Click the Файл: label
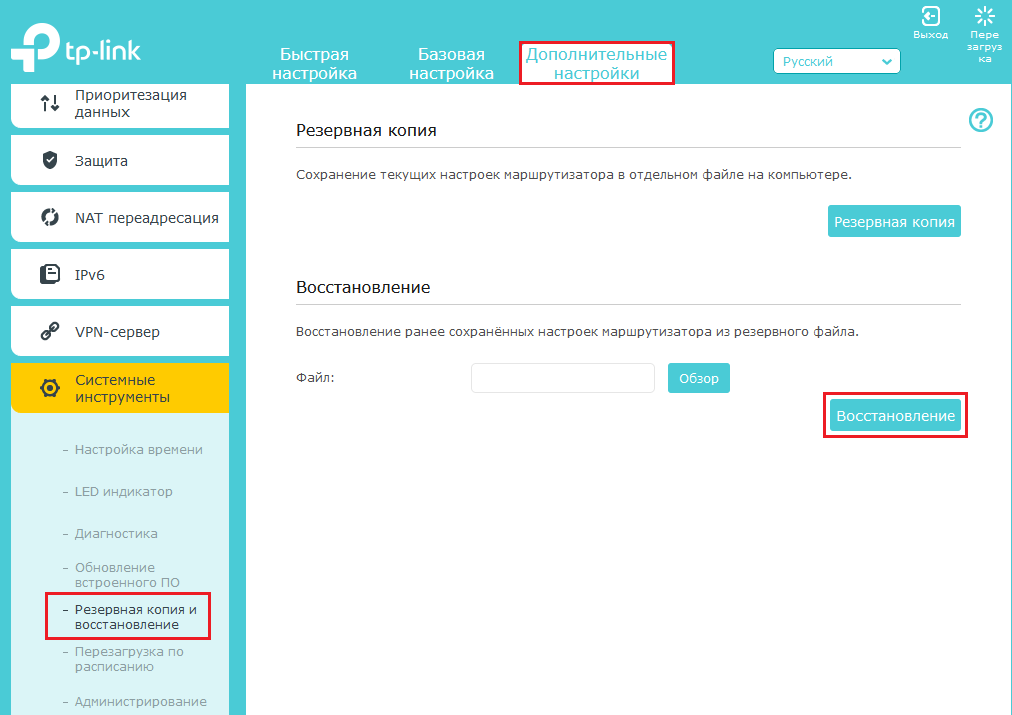Screen dimensions: 1012x715 (x=315, y=378)
